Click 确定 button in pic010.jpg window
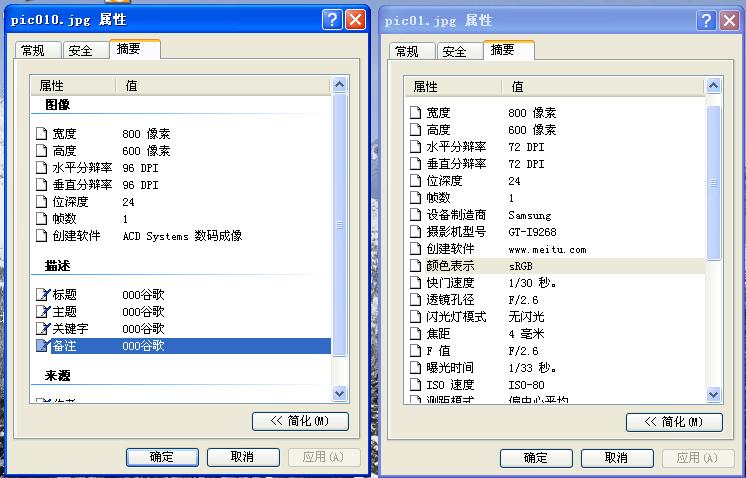The width and height of the screenshot is (746, 478). tap(162, 458)
